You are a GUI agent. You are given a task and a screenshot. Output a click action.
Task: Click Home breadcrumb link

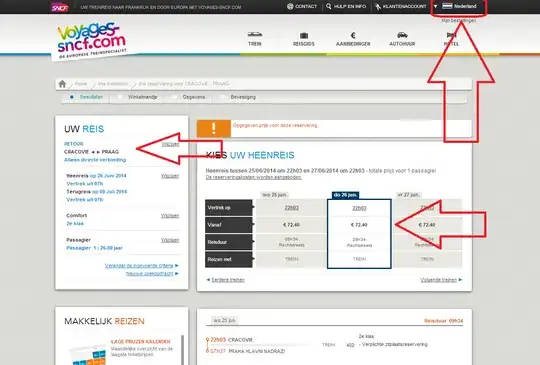tap(81, 84)
